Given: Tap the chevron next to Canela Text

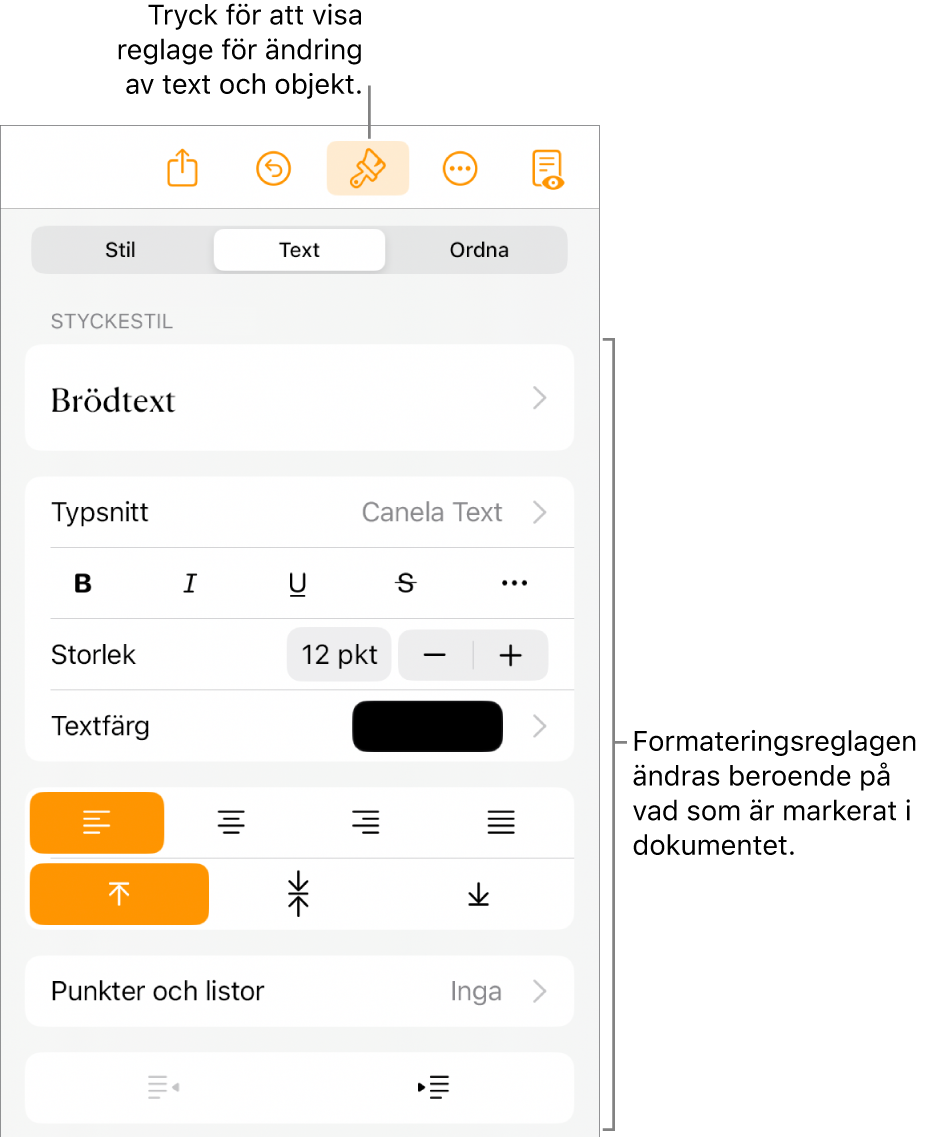Looking at the screenshot, I should click(x=539, y=513).
